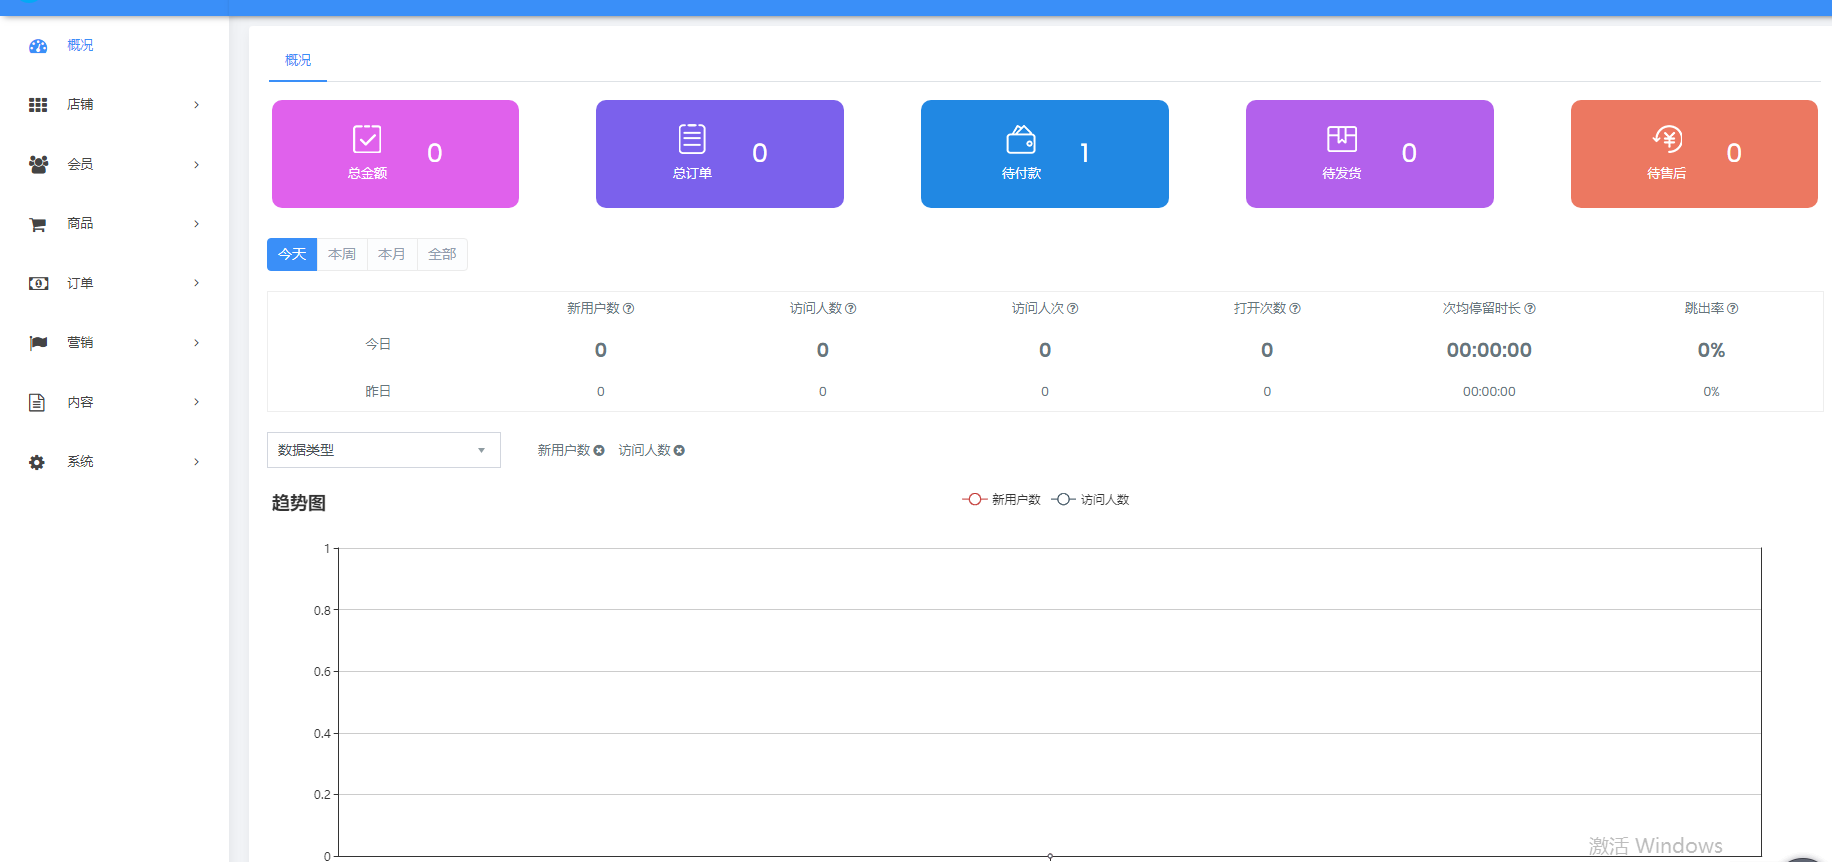Viewport: 1832px width, 862px height.
Task: Open the 待发货 summary card
Action: click(1370, 154)
